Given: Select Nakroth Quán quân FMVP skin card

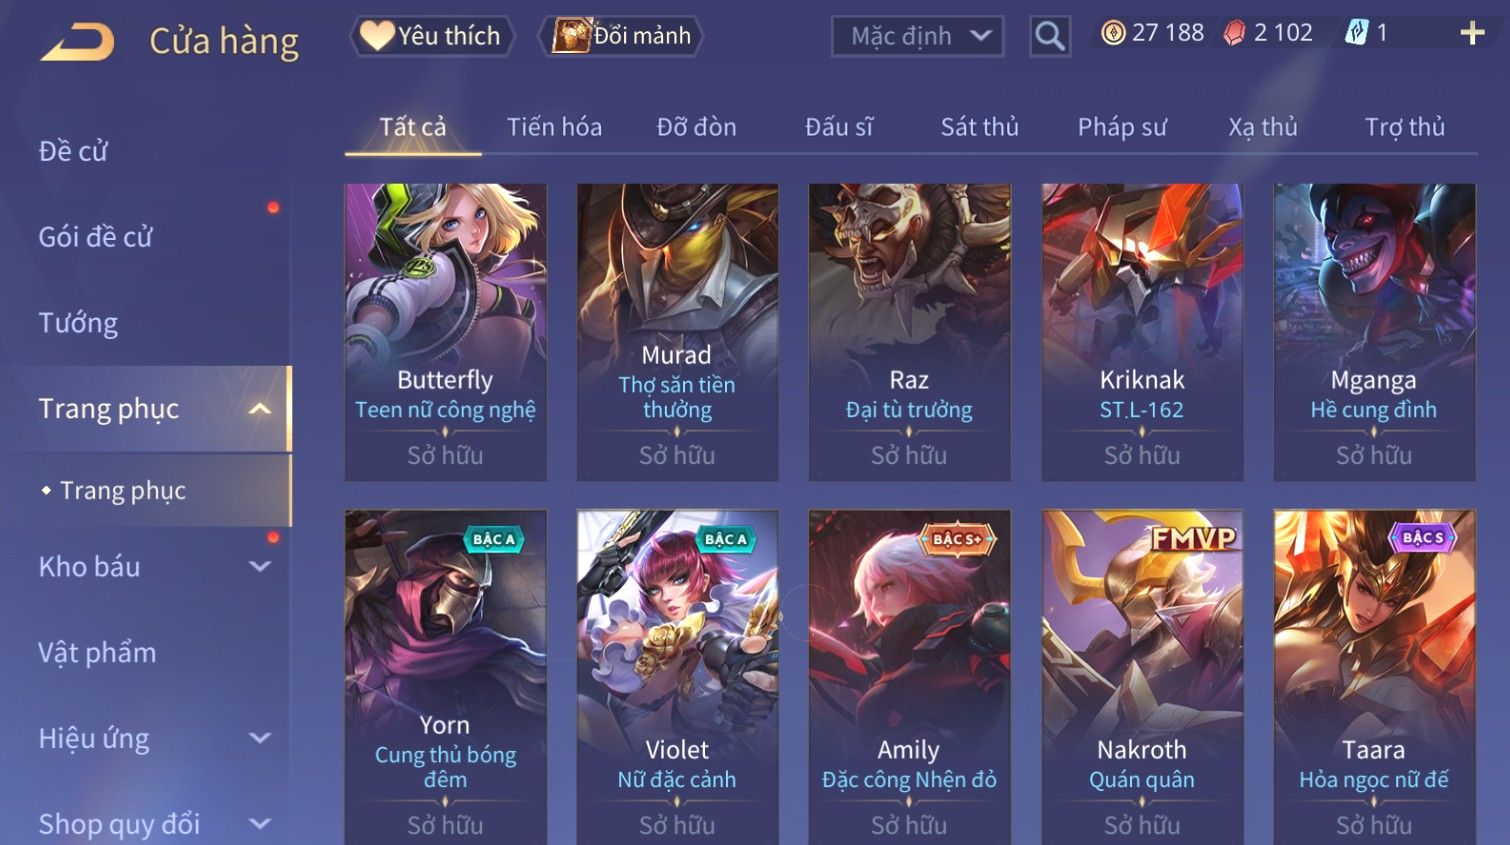Looking at the screenshot, I should (1142, 677).
